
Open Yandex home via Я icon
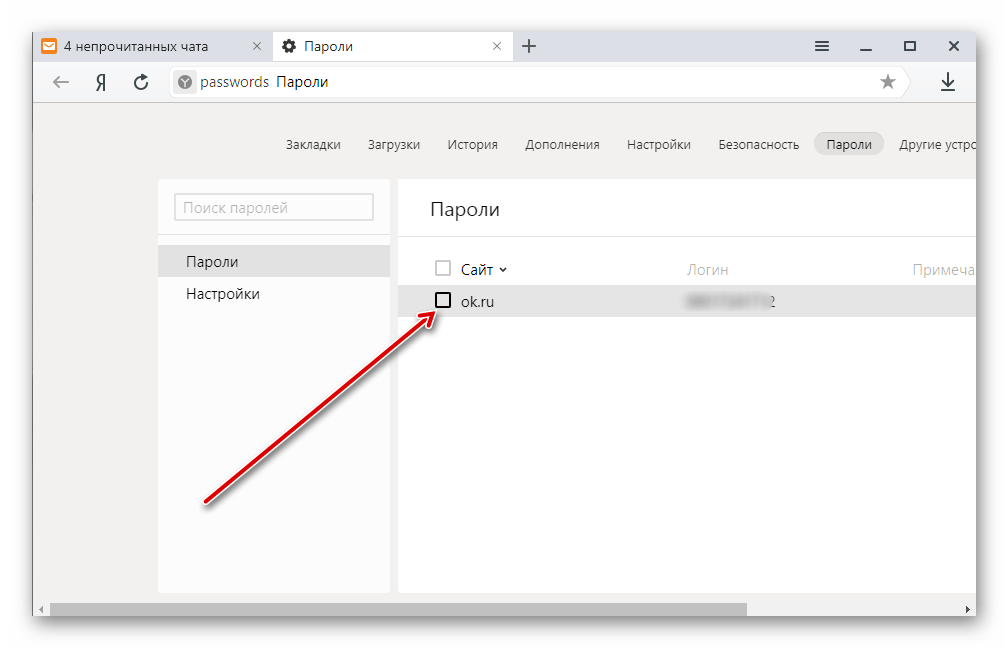tap(101, 82)
